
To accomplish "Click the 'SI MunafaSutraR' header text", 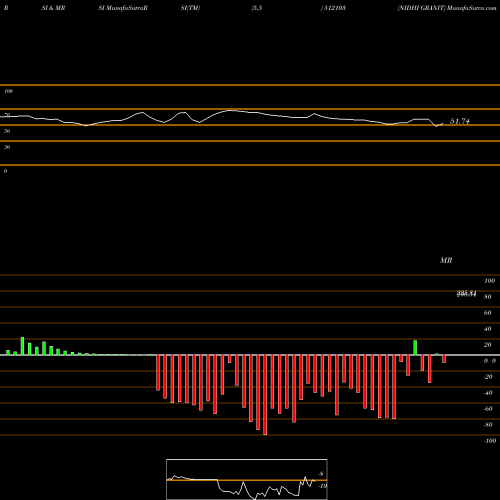I will point(123,8).
